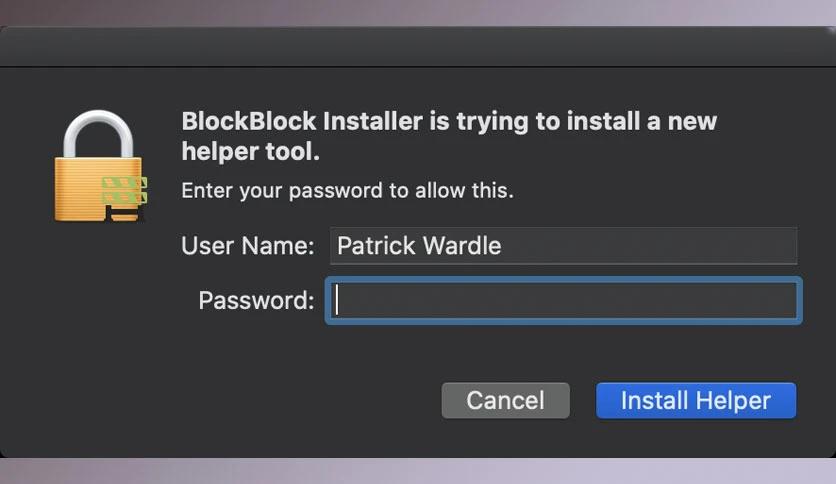Click the dialog's dark title bar

click(418, 46)
